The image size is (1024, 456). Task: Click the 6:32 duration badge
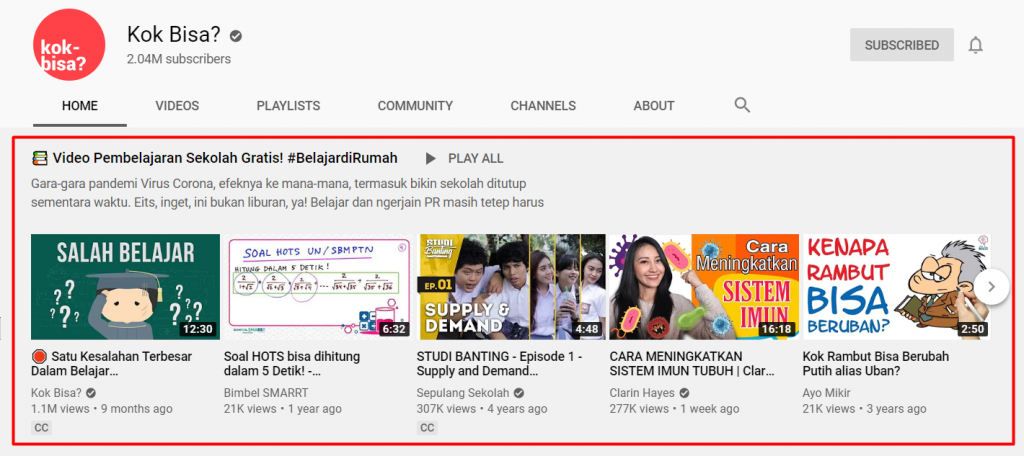(394, 329)
